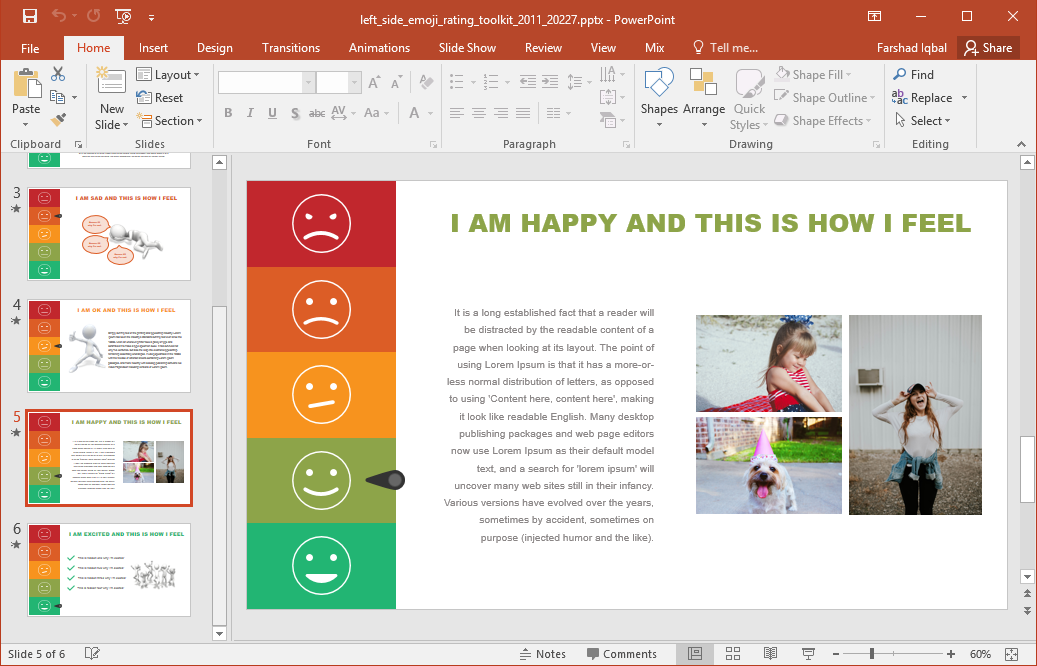
Task: Open the Layout dropdown
Action: [x=170, y=74]
